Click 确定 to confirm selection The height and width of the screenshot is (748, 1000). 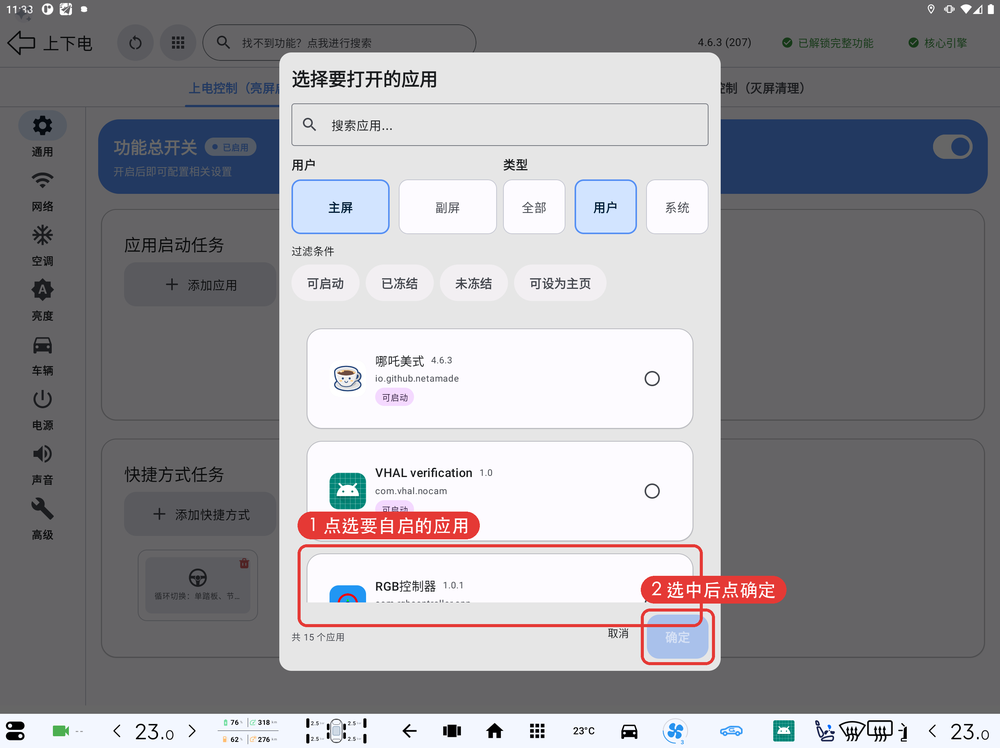coord(677,637)
